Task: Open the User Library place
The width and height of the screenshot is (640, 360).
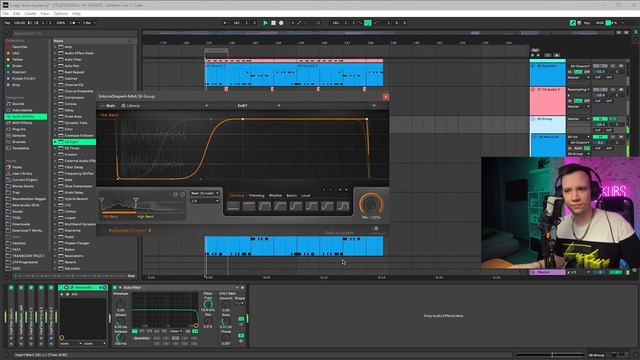Action: [22, 173]
